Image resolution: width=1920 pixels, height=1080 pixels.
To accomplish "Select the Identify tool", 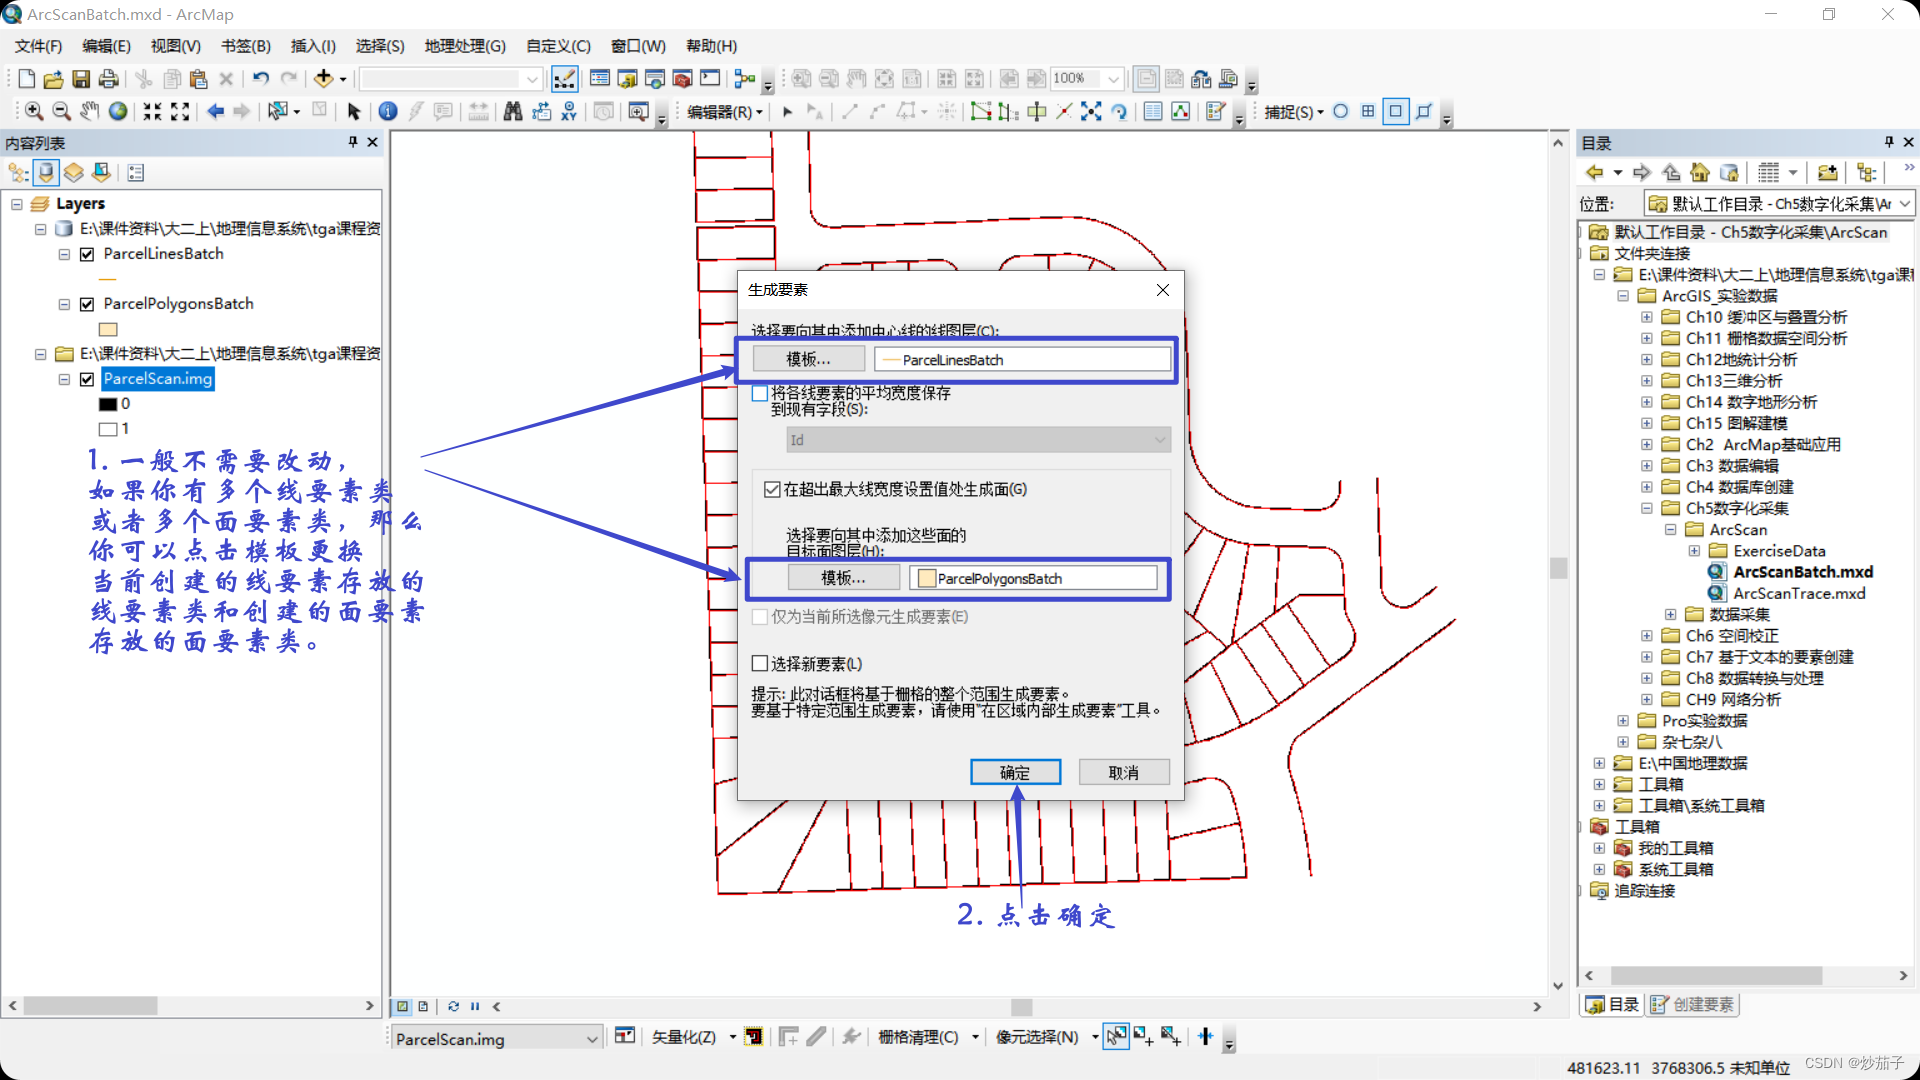I will 388,111.
